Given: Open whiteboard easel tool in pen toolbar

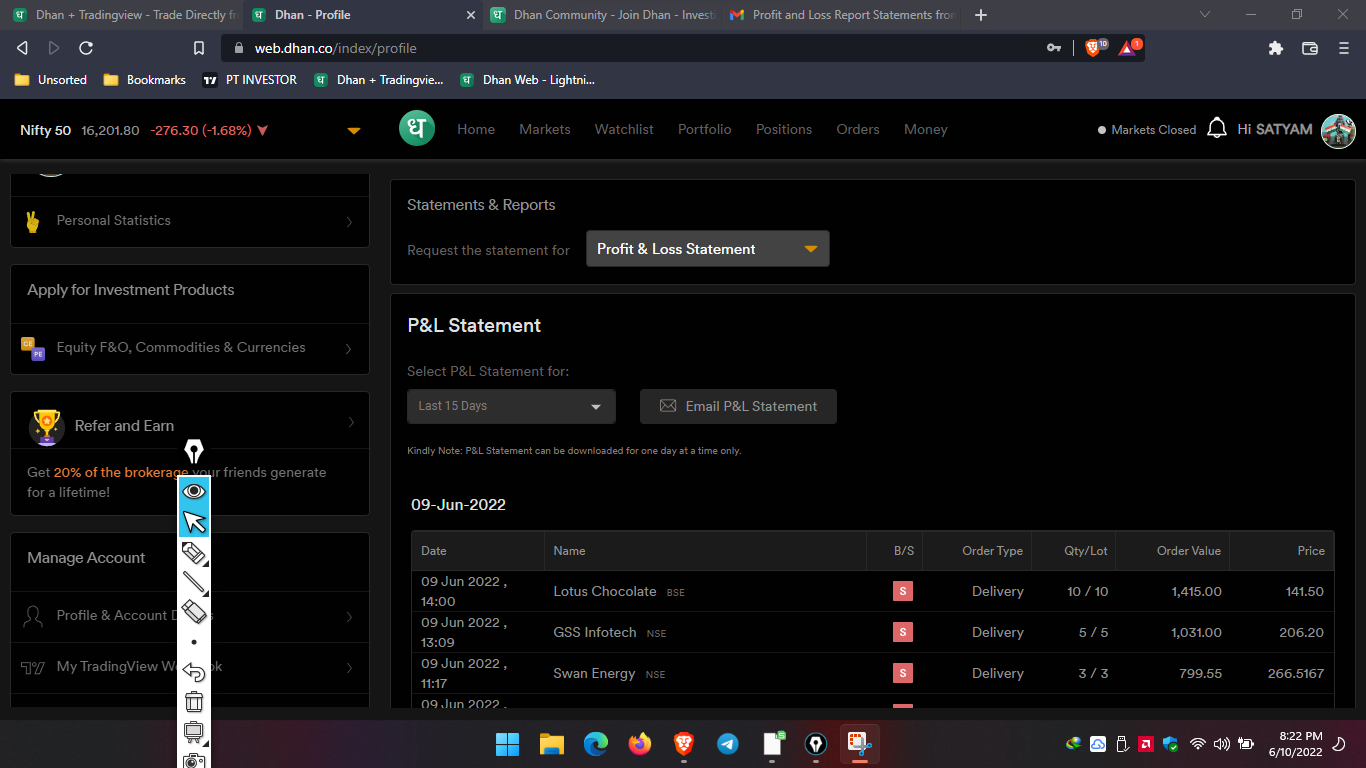Looking at the screenshot, I should (x=194, y=732).
